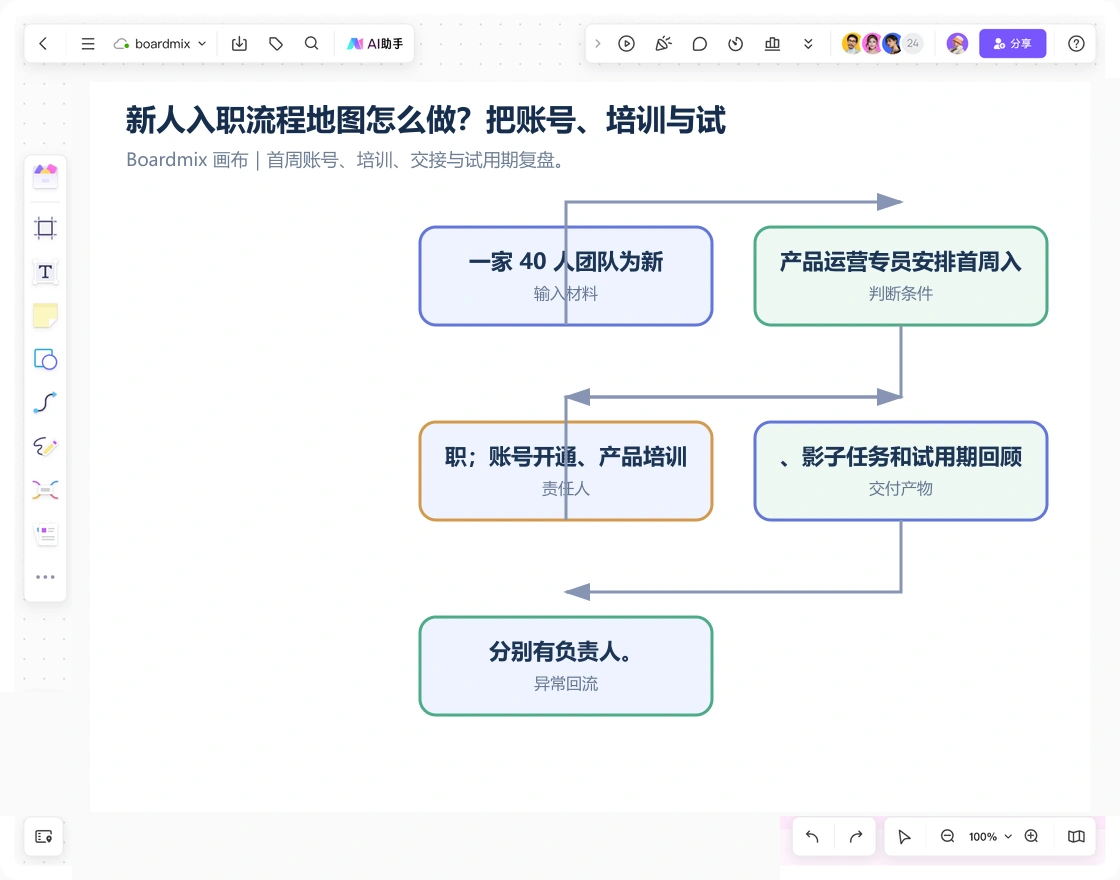Select the 职;账号开通、产品培训 node
Image resolution: width=1120 pixels, height=880 pixels.
(x=566, y=471)
